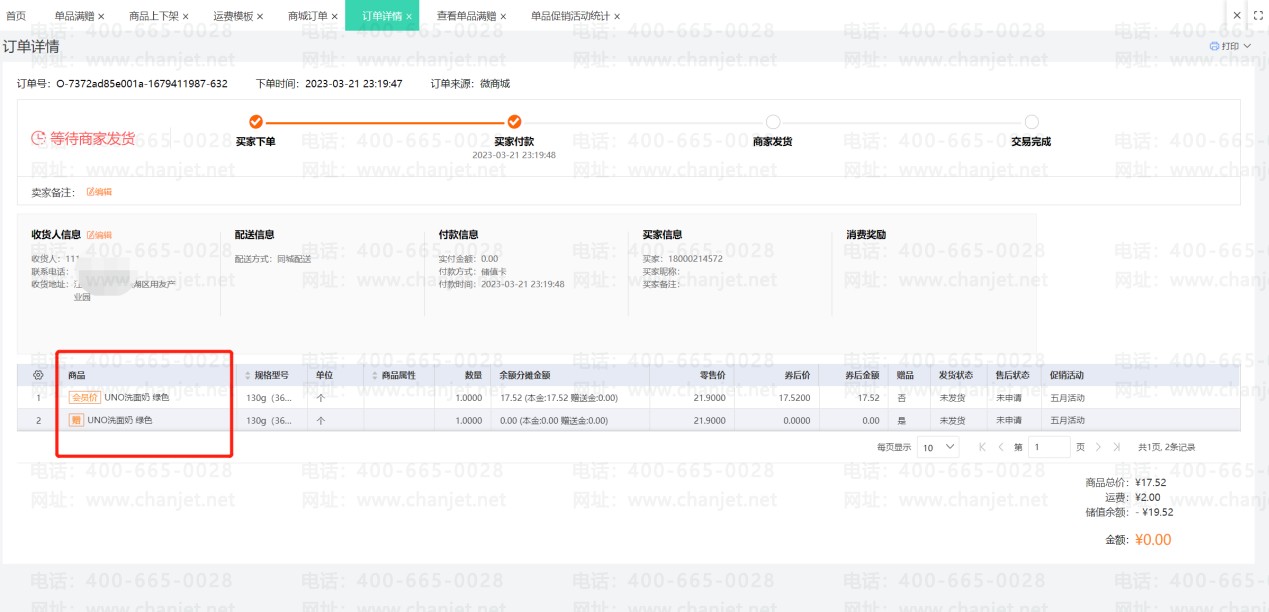Click the 金额 ¥0.00 total

click(x=1152, y=540)
